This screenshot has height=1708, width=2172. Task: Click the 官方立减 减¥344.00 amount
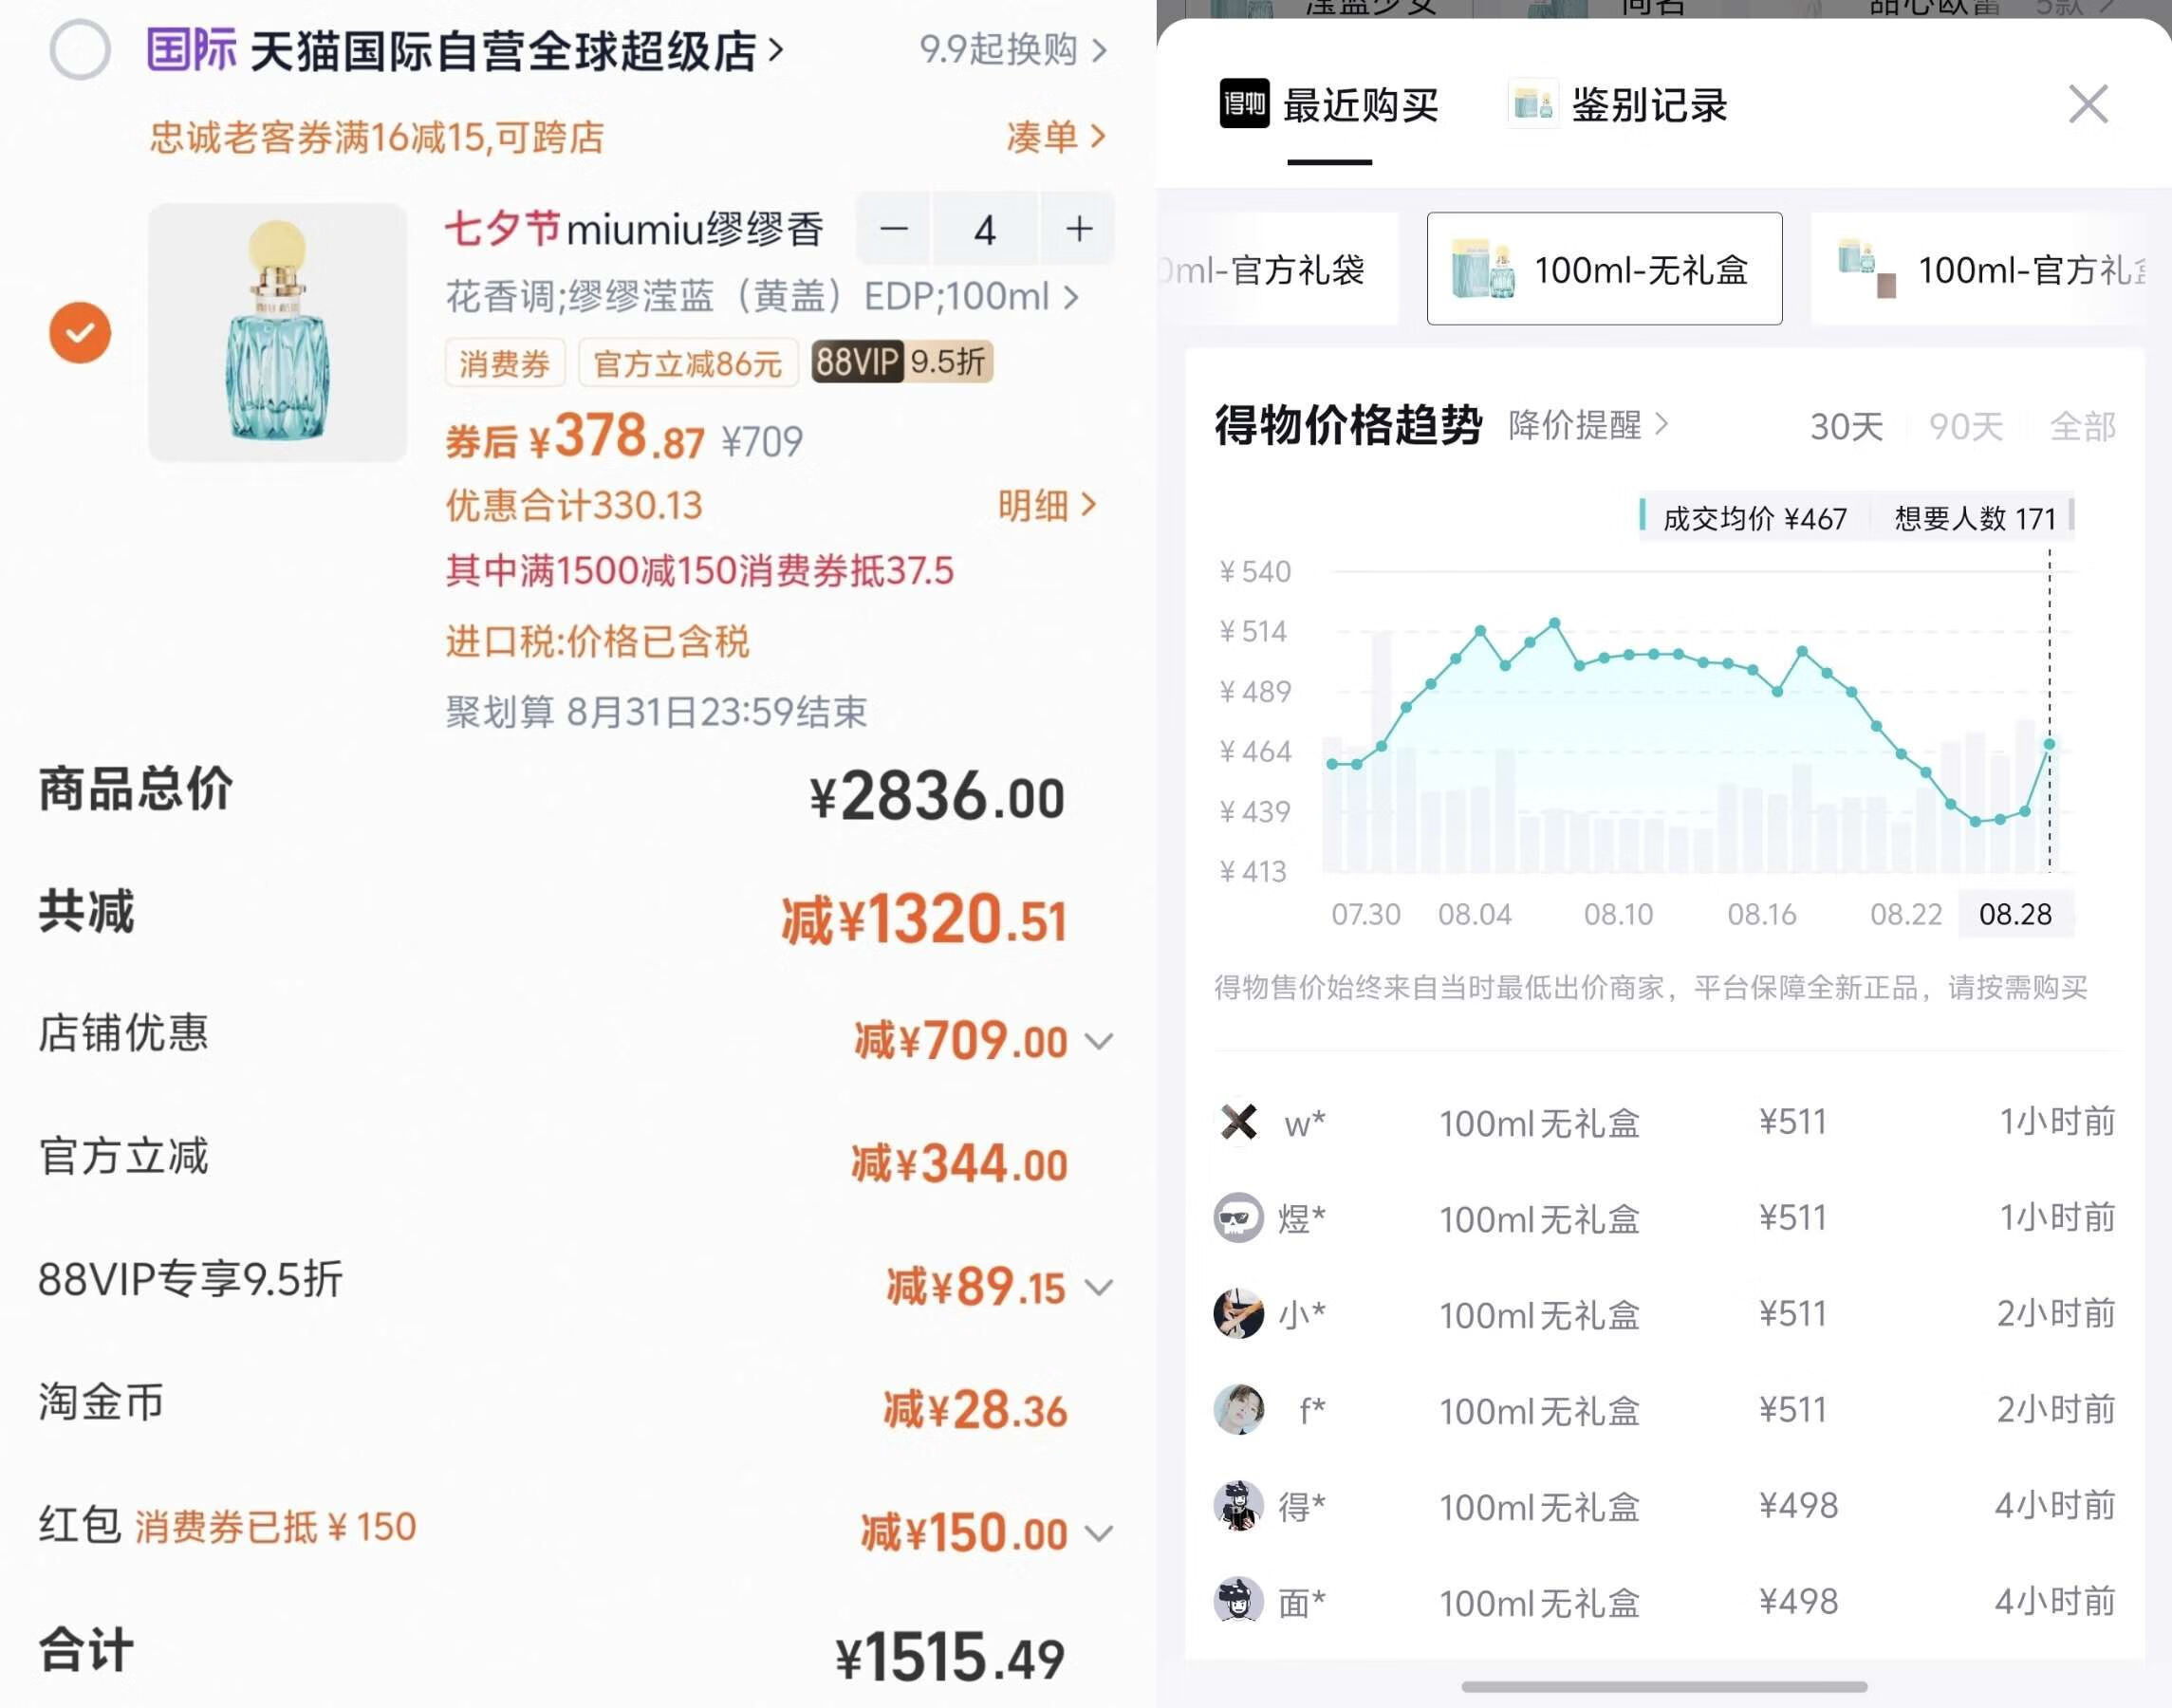click(959, 1164)
